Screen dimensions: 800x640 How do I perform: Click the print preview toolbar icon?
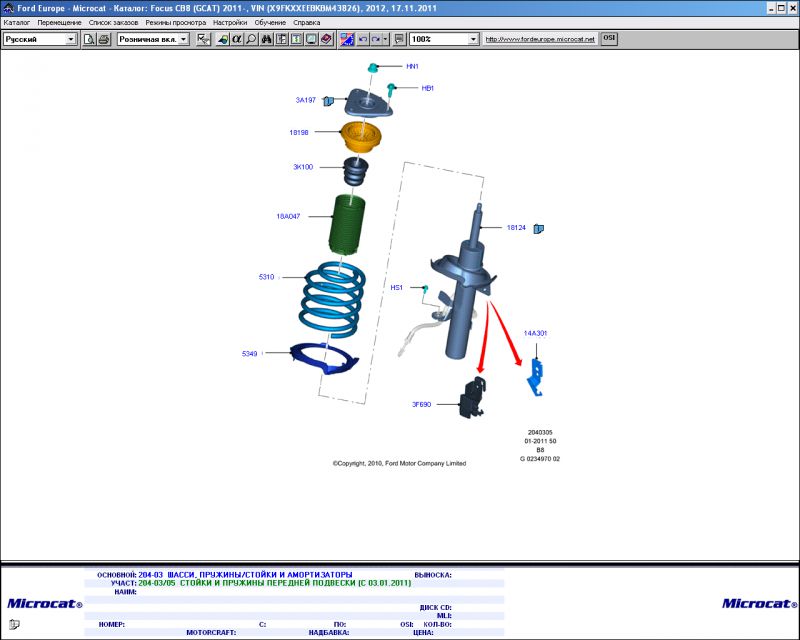pyautogui.click(x=89, y=39)
